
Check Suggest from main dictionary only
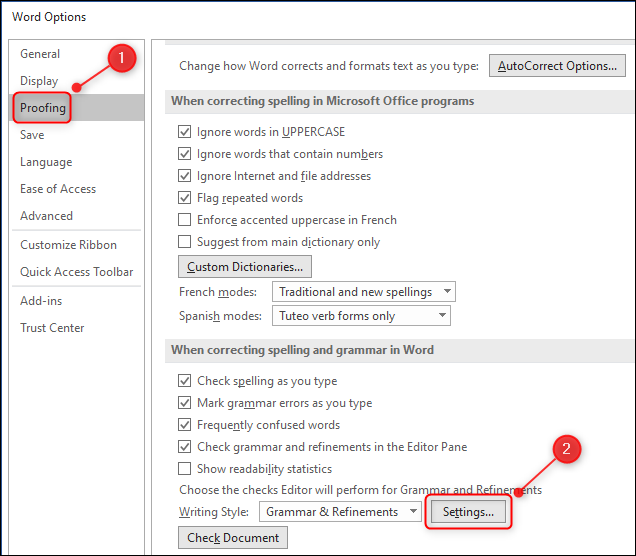click(x=185, y=241)
